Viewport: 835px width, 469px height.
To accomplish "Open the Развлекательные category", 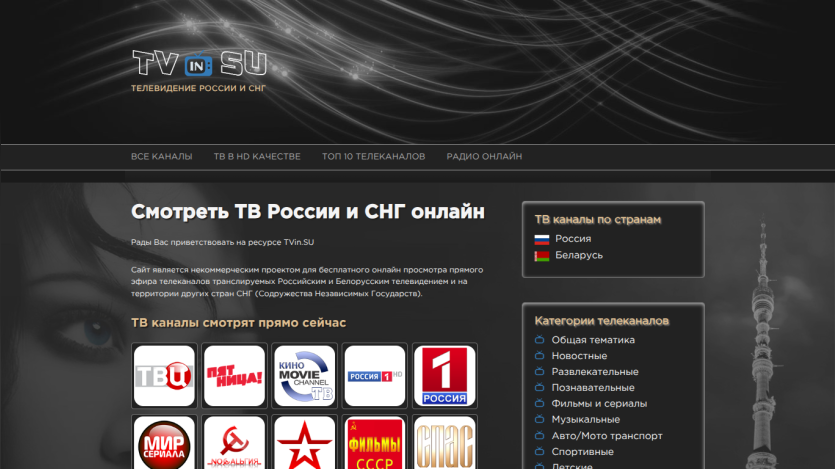I will [595, 372].
